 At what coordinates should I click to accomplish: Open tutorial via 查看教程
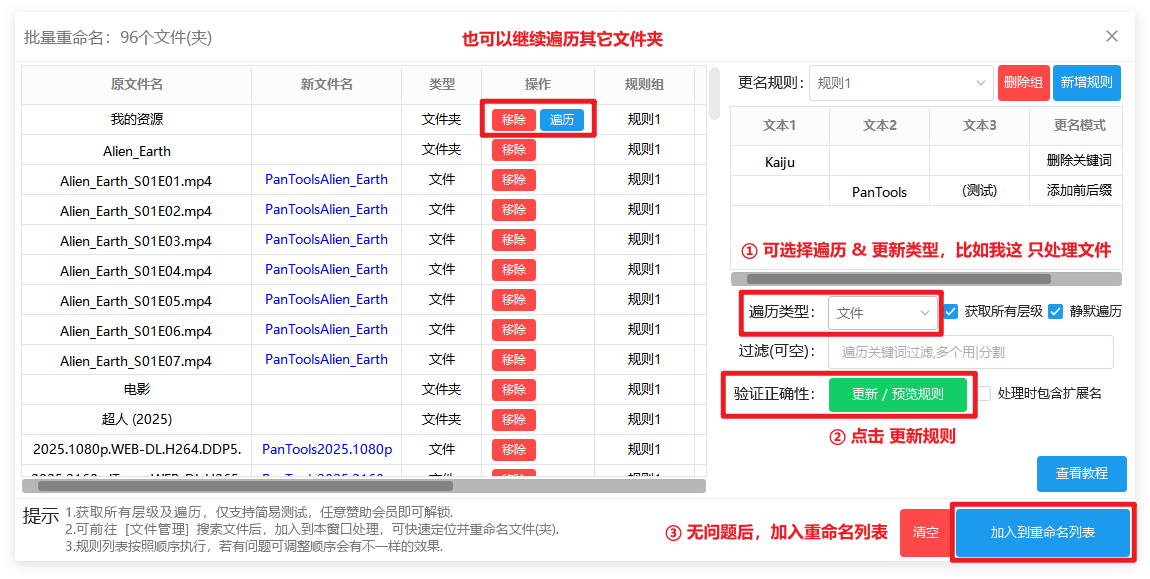click(1081, 474)
